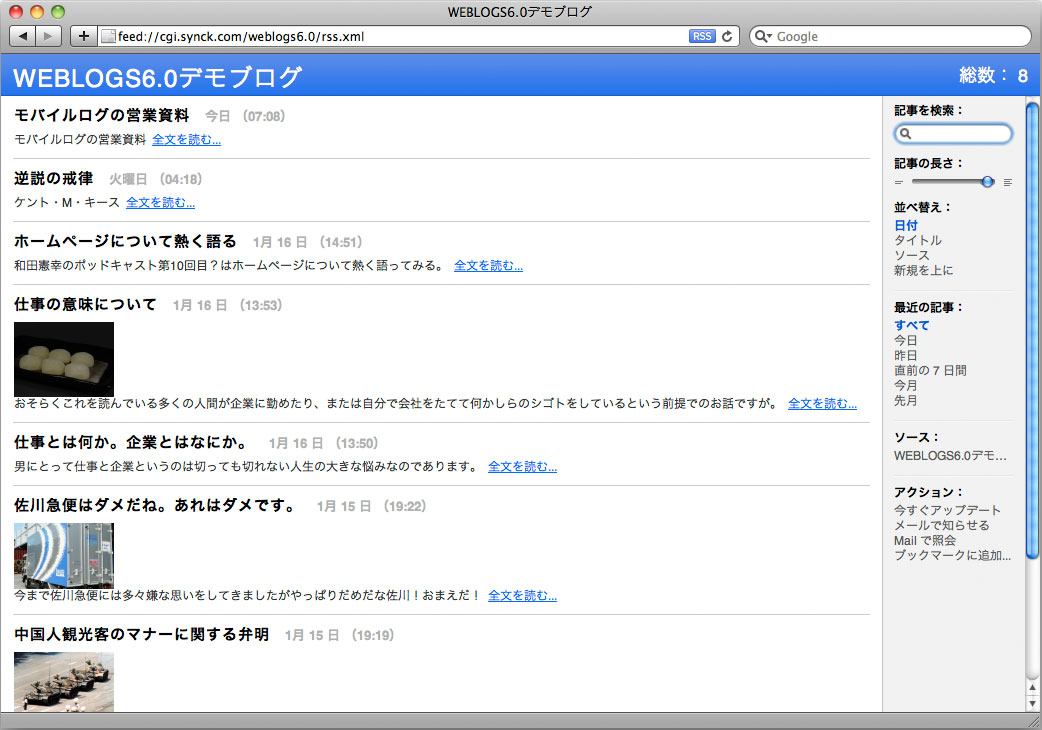Click 今すぐアップデート action
Screen dimensions: 1042x730
(947, 510)
